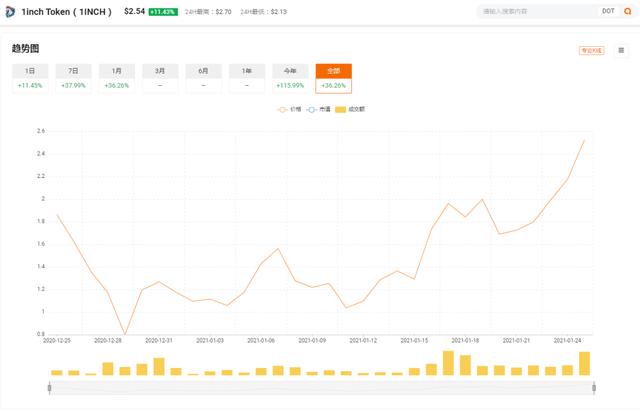Click the 2021-01-24 x-axis date label
This screenshot has width=640, height=411.
[567, 340]
